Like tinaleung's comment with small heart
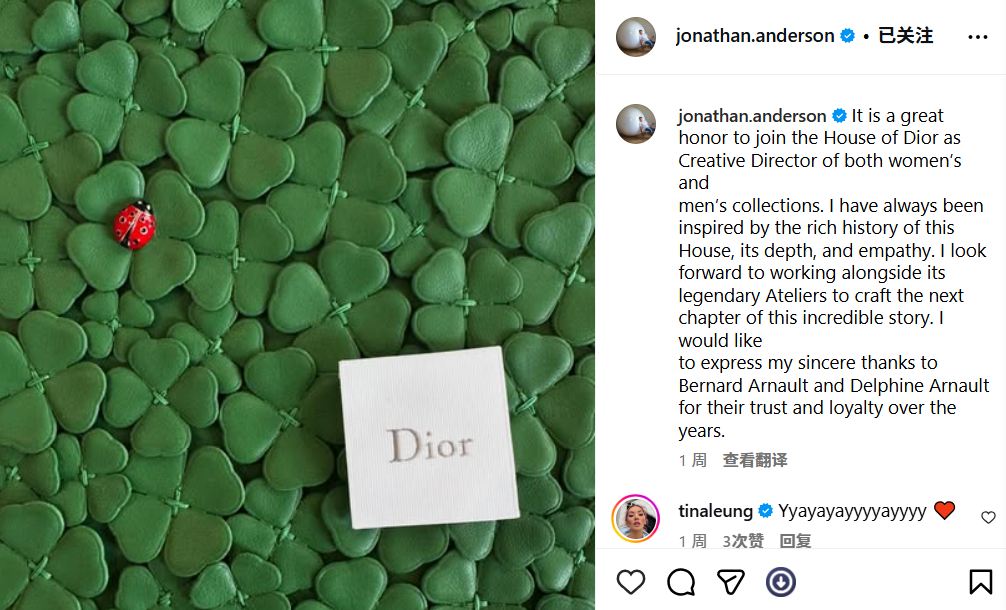This screenshot has height=610, width=1006. pyautogui.click(x=988, y=517)
